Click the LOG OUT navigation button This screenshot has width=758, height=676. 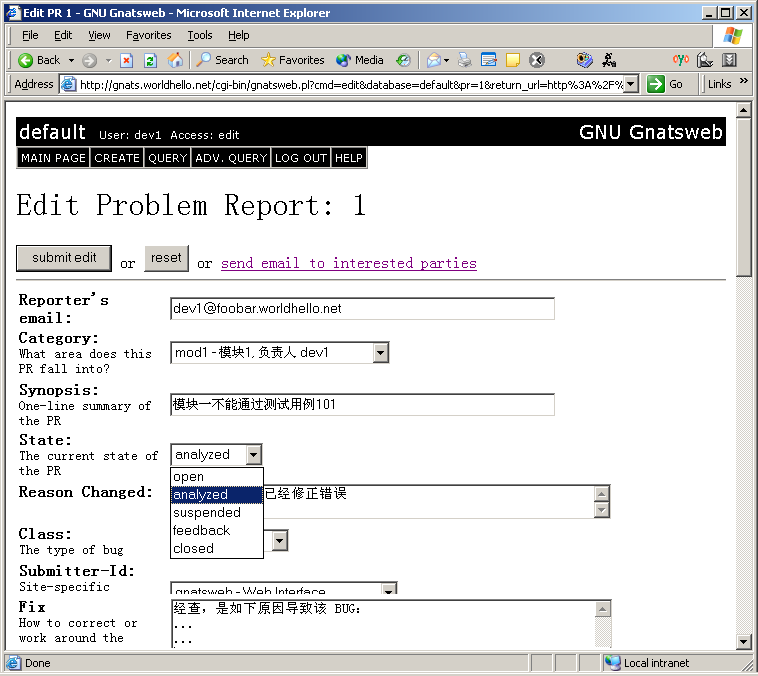(x=301, y=158)
